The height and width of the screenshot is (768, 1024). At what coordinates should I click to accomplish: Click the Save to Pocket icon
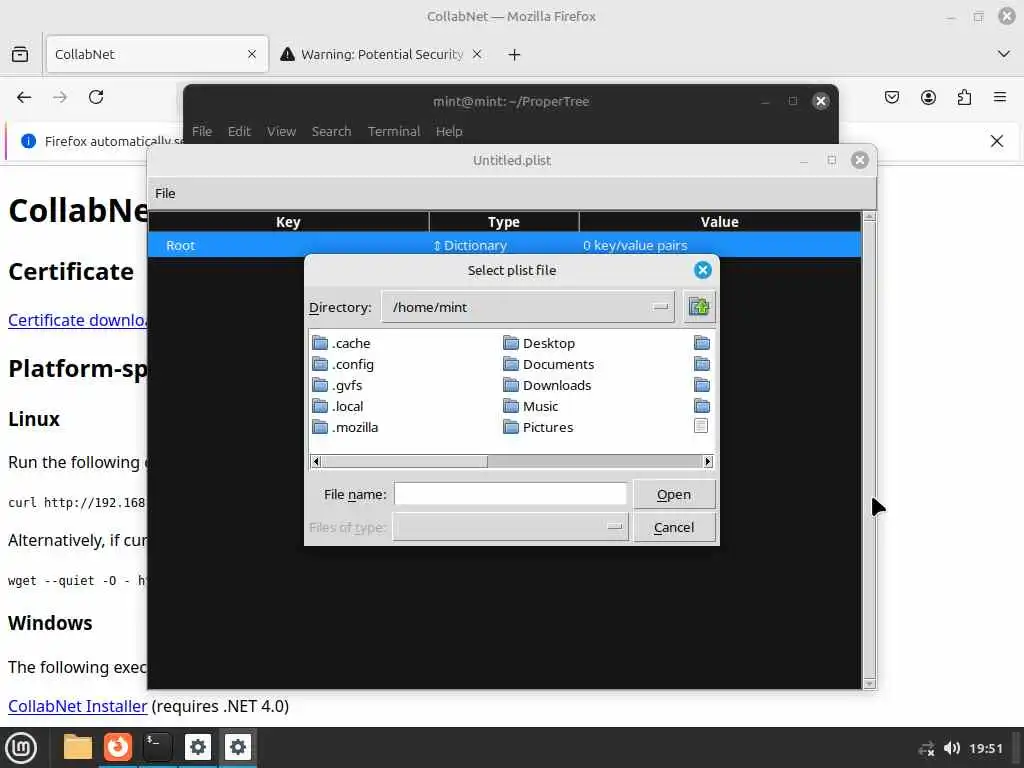[892, 97]
